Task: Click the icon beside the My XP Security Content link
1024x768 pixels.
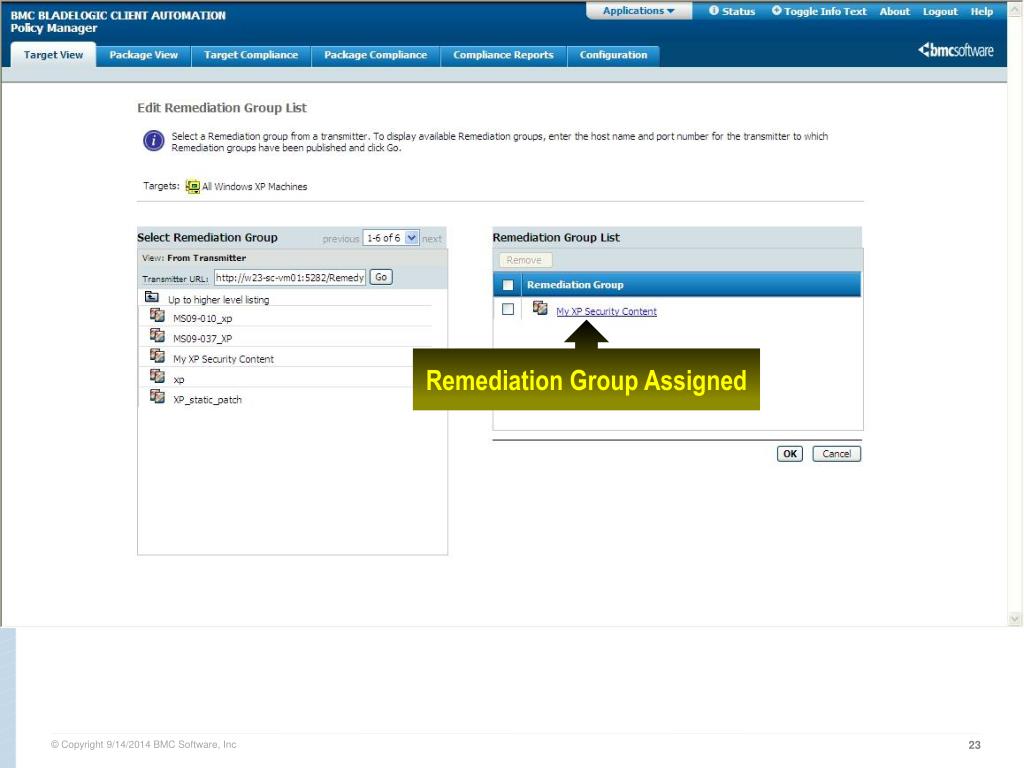Action: pyautogui.click(x=540, y=308)
